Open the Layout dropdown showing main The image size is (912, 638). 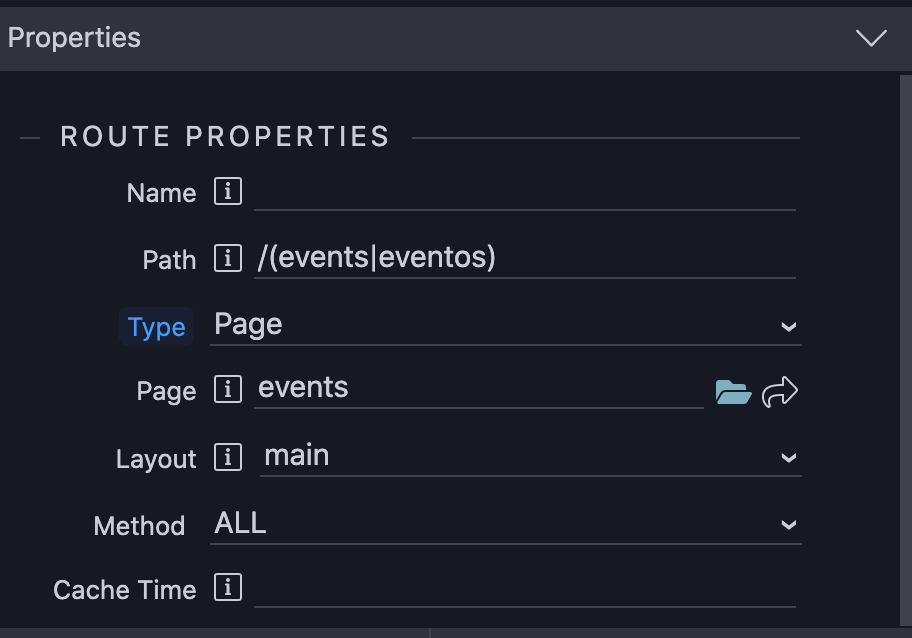(530, 457)
